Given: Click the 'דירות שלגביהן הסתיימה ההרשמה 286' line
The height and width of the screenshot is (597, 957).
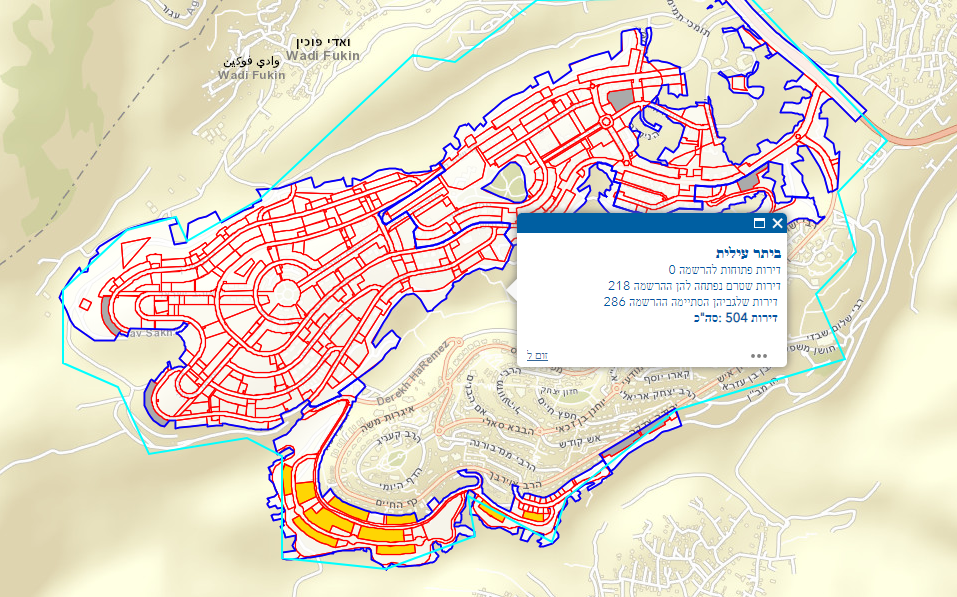Looking at the screenshot, I should [691, 302].
